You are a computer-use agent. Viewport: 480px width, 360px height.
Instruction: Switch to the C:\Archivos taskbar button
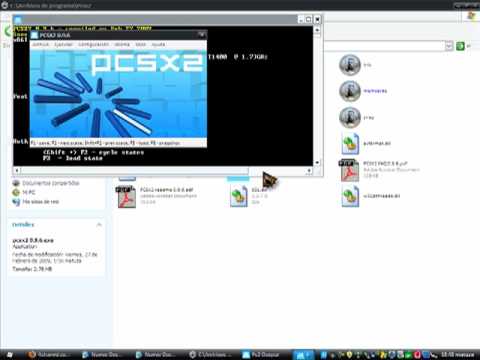pos(211,355)
